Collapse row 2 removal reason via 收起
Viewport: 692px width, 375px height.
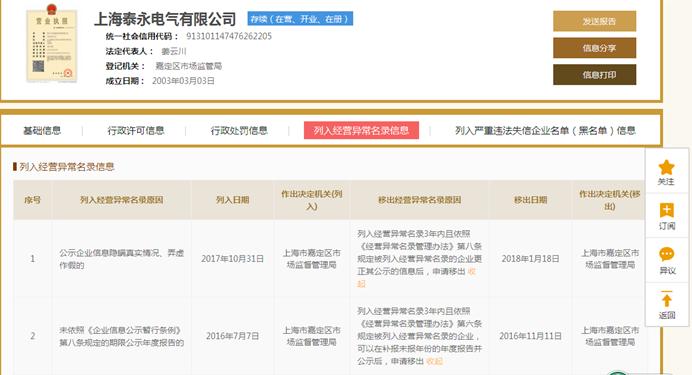coord(434,361)
